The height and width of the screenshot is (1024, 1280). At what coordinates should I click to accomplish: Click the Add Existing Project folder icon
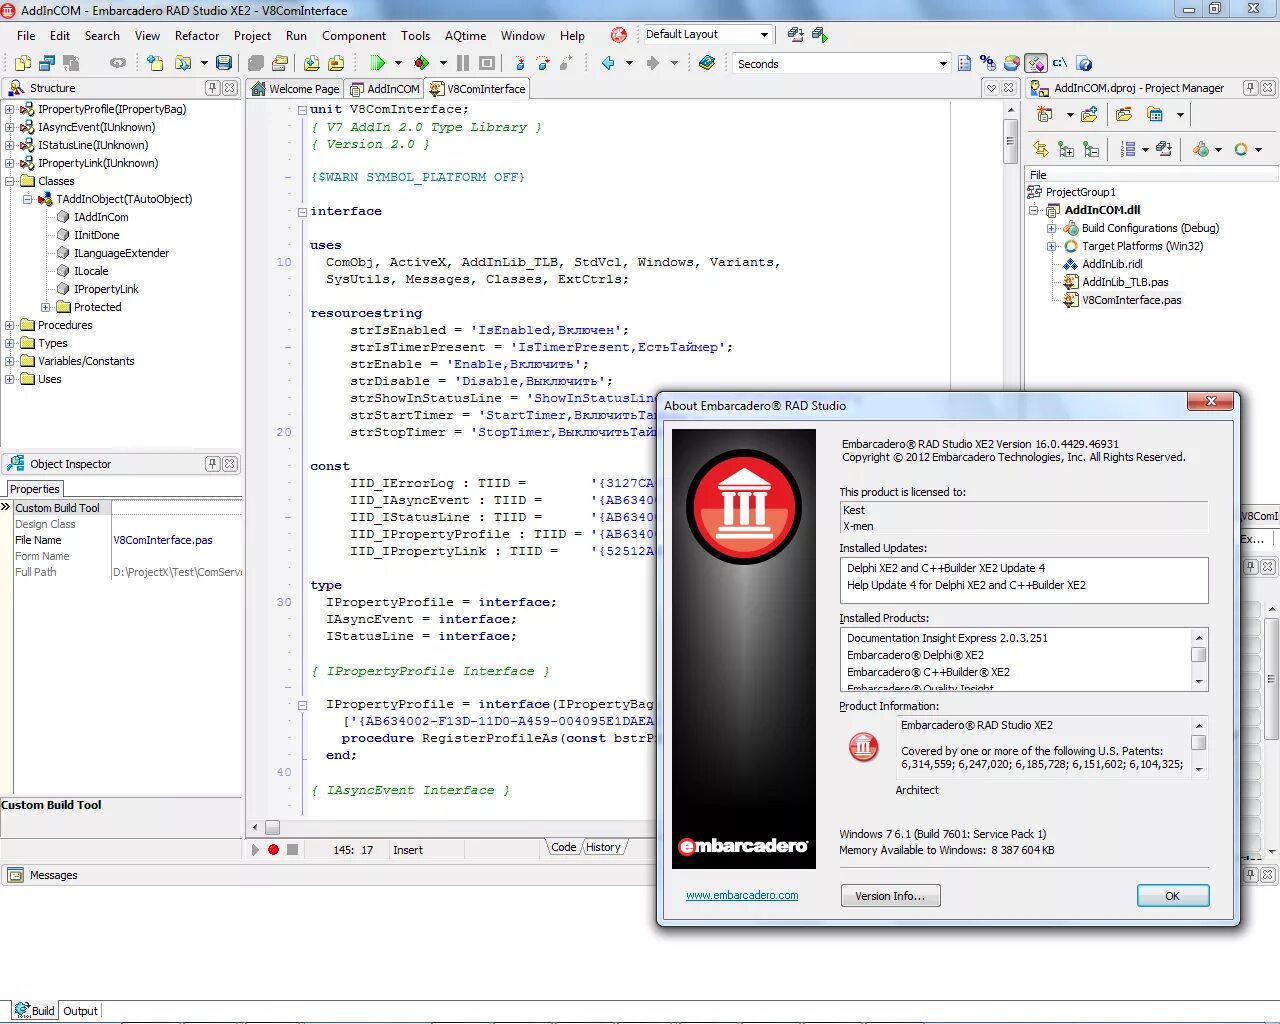point(1089,115)
